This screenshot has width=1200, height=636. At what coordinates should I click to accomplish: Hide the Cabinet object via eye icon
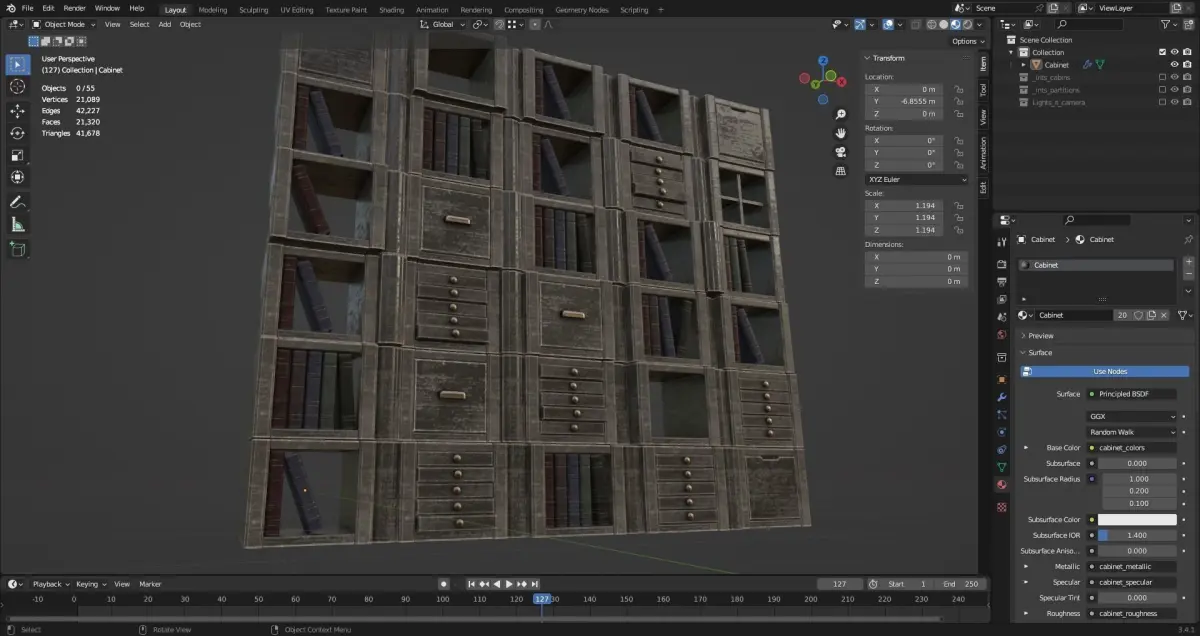pos(1174,64)
